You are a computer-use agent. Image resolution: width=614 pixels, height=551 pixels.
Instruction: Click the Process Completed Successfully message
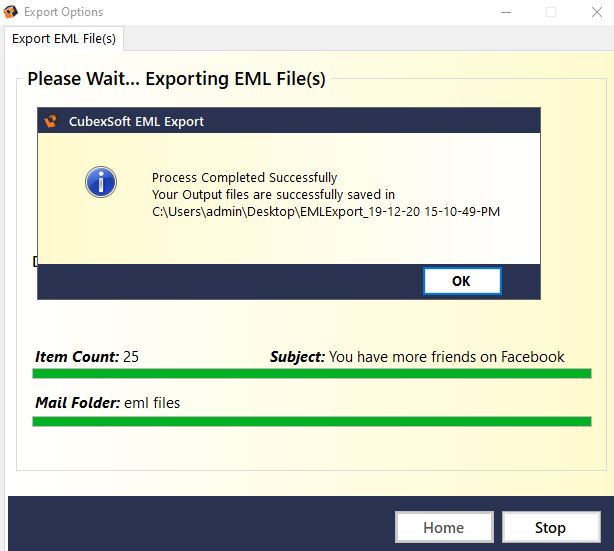pyautogui.click(x=245, y=177)
